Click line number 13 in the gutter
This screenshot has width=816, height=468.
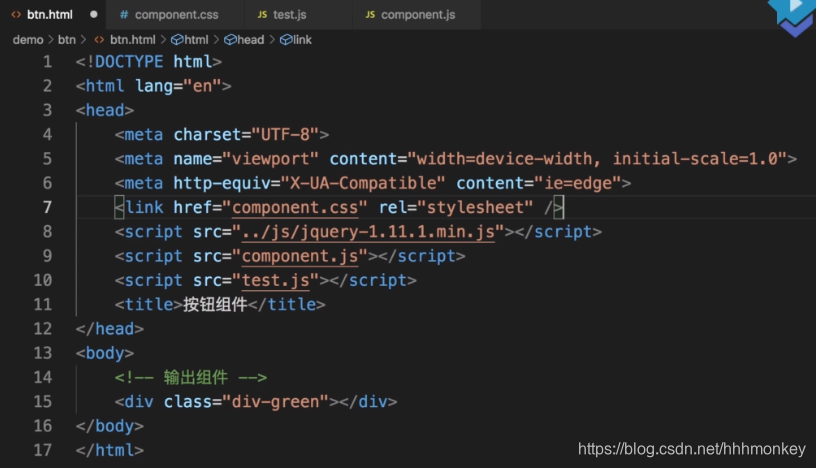[43, 353]
